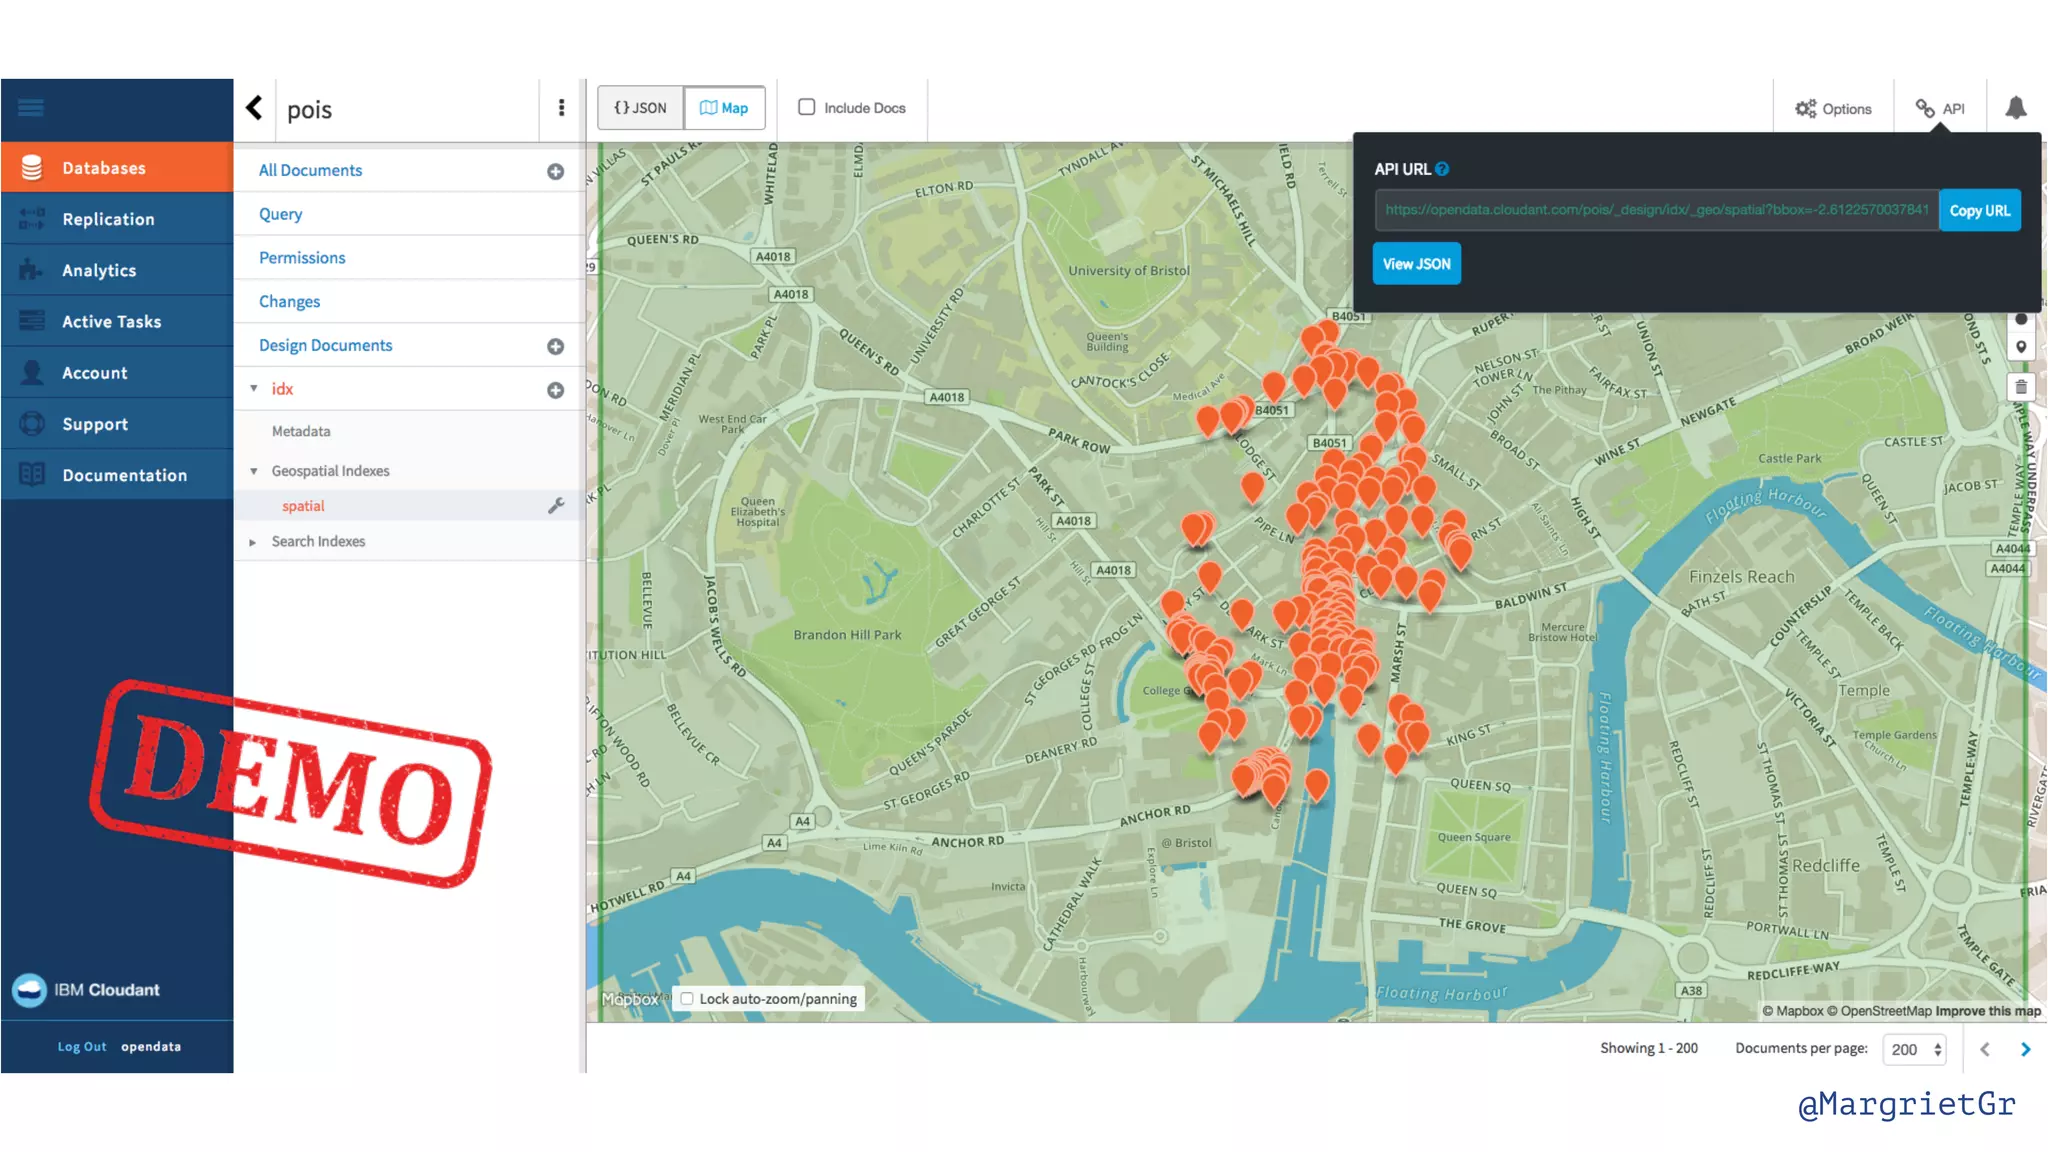Expand the Search Indexes section
Viewport: 2048px width, 1152px height.
point(253,542)
